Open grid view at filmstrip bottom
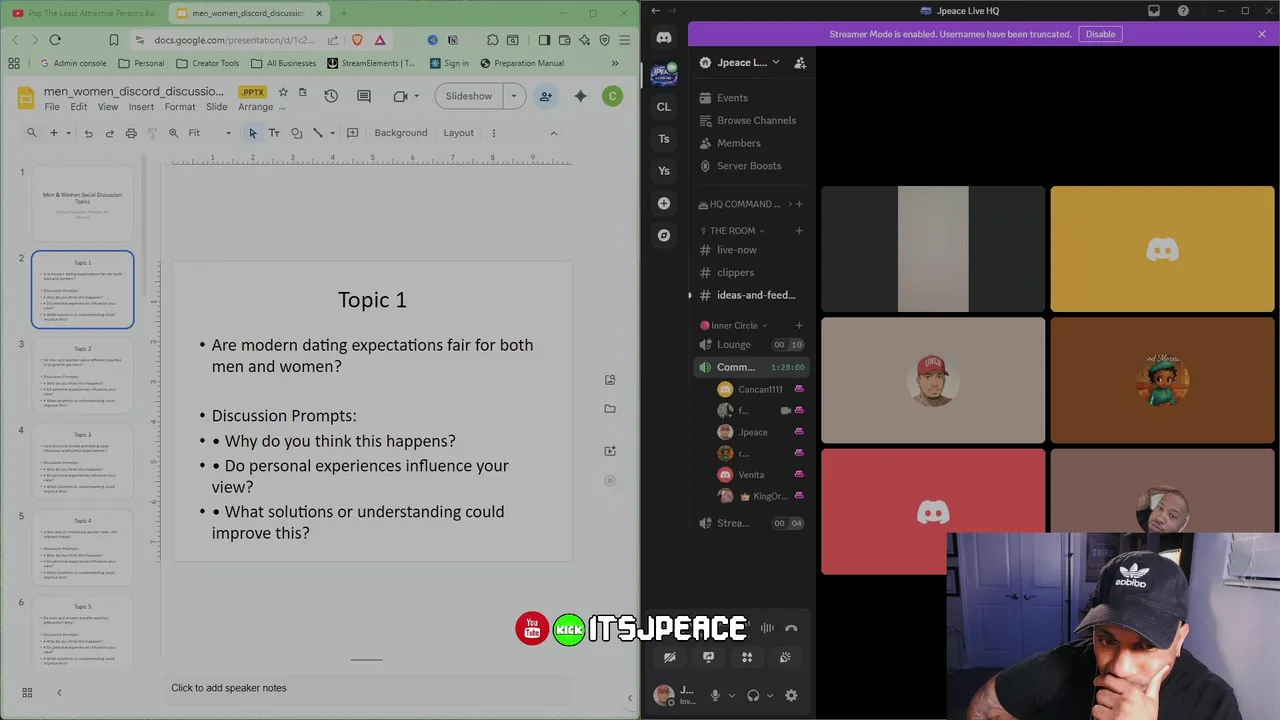1280x720 pixels. [27, 692]
